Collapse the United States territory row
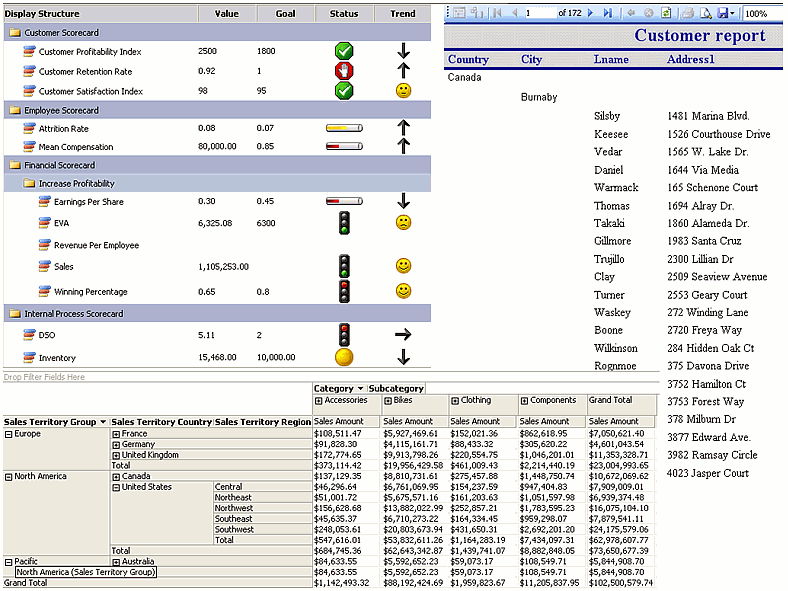 click(x=116, y=487)
